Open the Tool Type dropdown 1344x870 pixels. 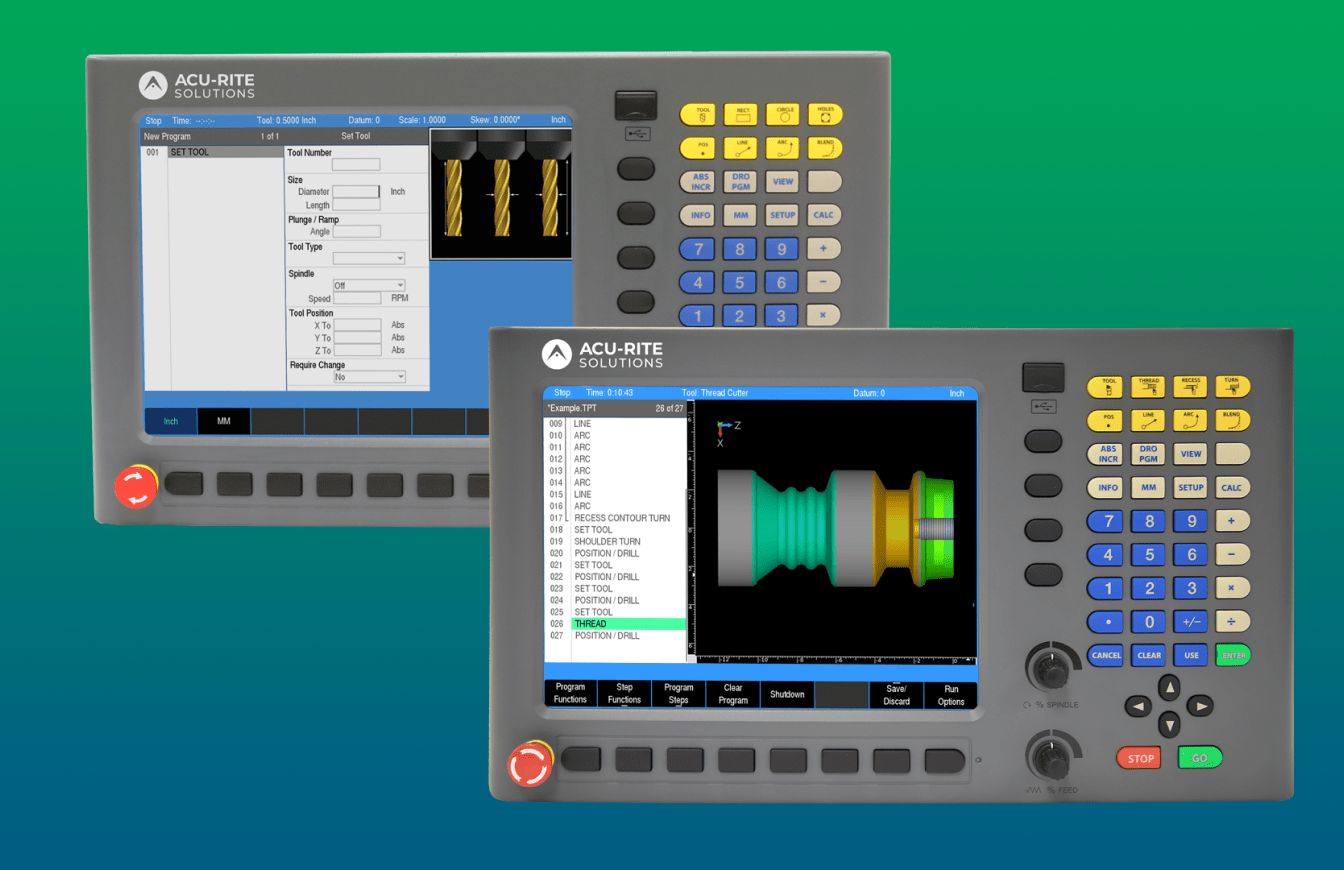368,258
